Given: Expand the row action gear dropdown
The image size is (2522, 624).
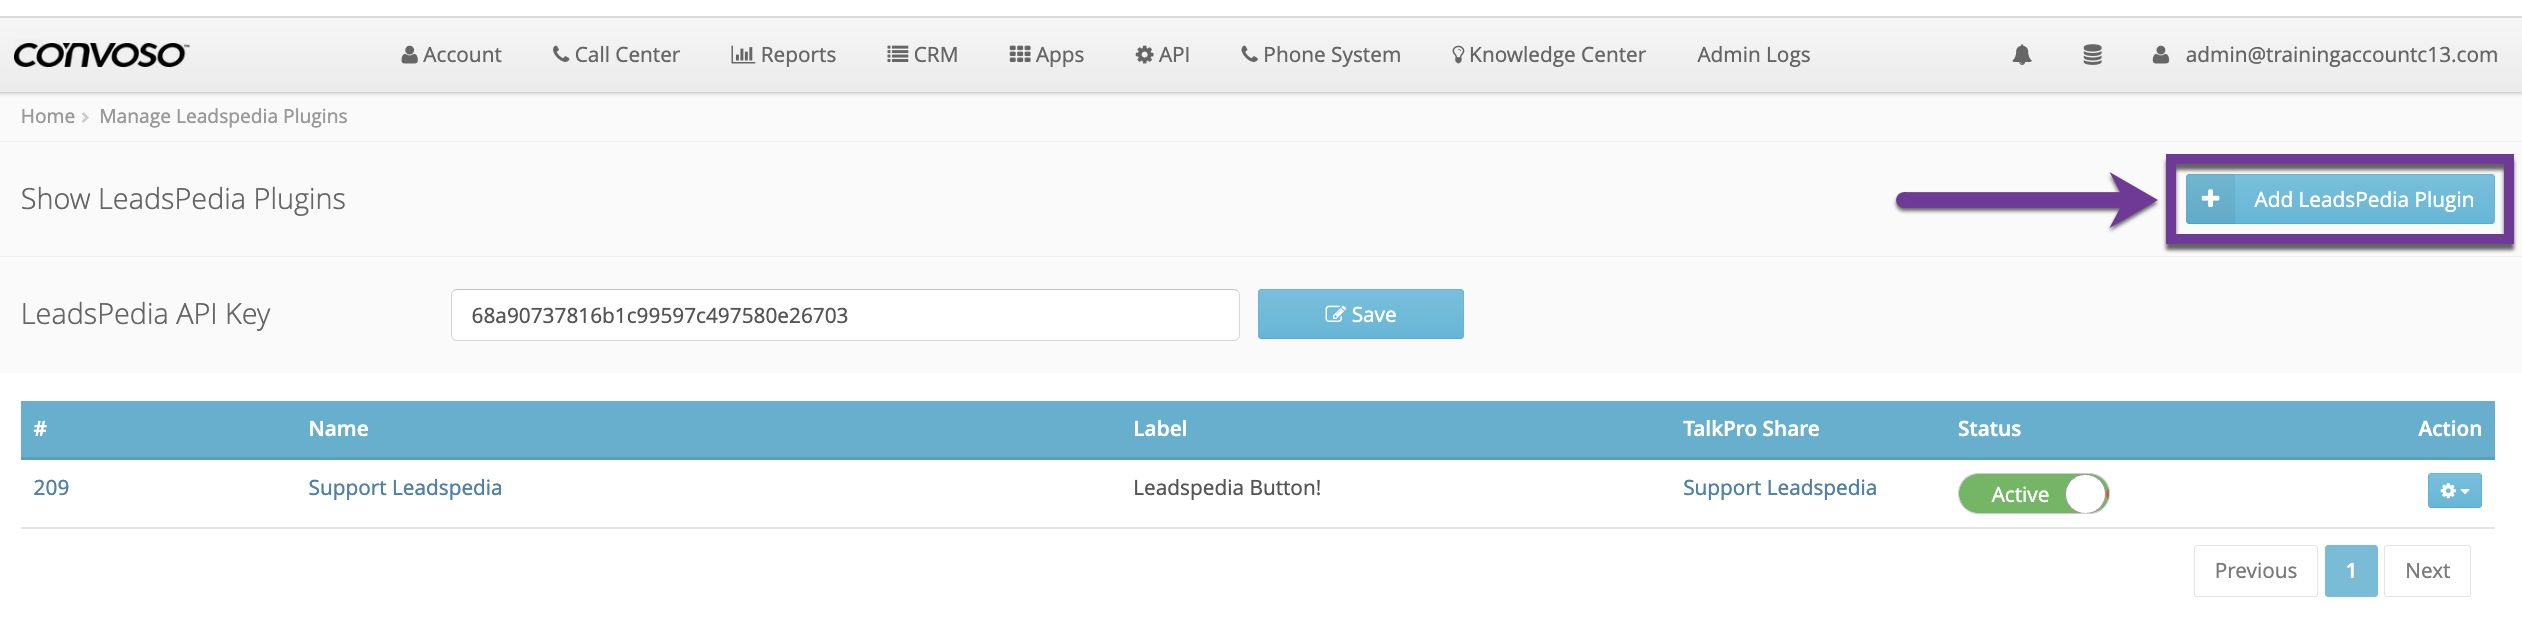Looking at the screenshot, I should tap(2454, 491).
